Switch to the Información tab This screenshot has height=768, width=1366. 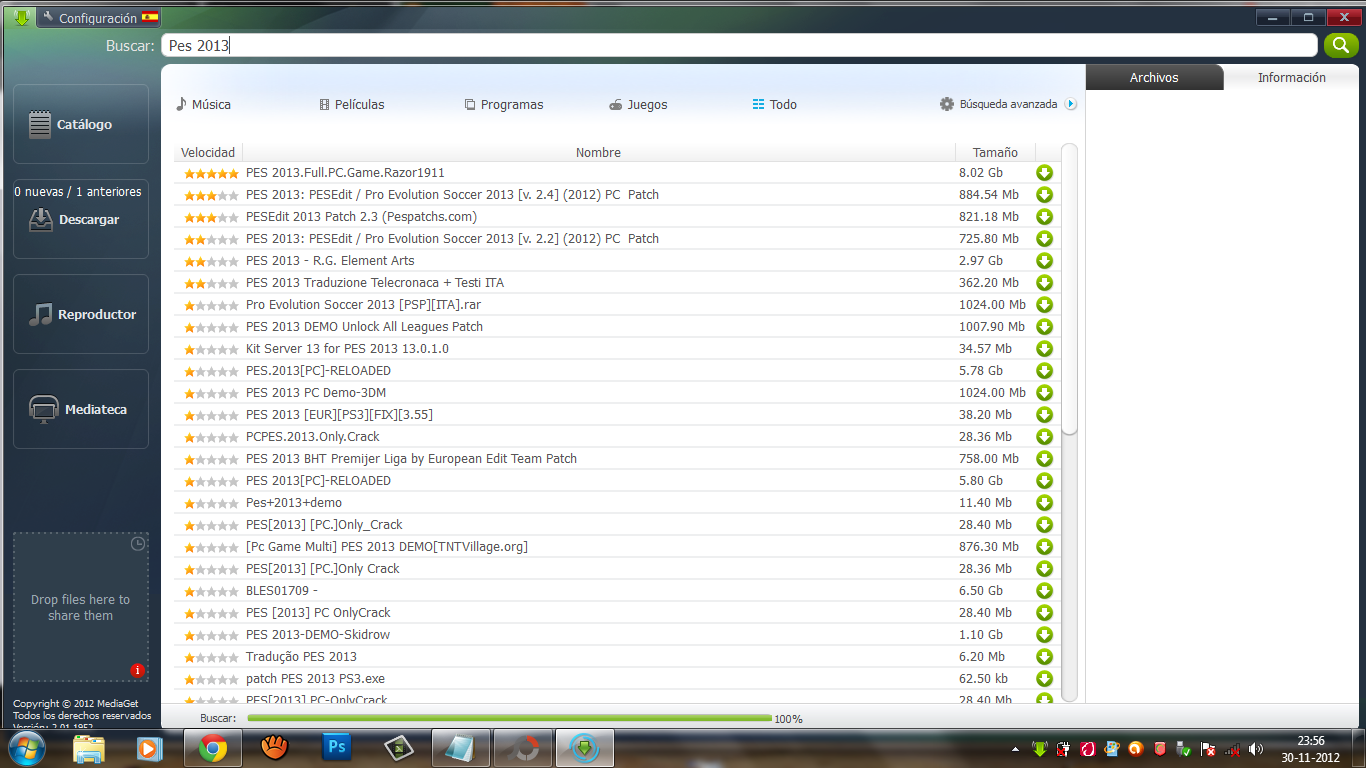coord(1292,78)
